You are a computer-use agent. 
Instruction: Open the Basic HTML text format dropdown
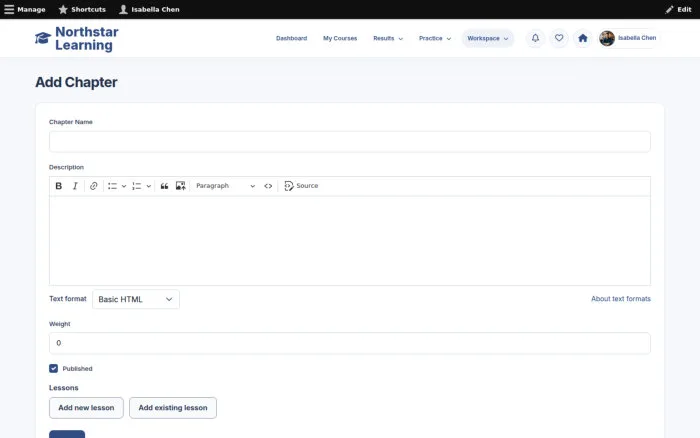click(136, 299)
